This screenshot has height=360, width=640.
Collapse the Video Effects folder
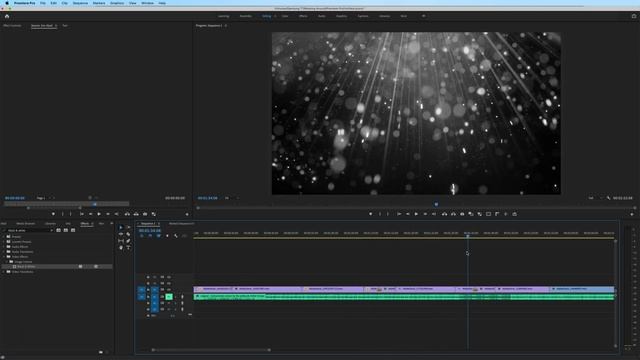[4, 257]
